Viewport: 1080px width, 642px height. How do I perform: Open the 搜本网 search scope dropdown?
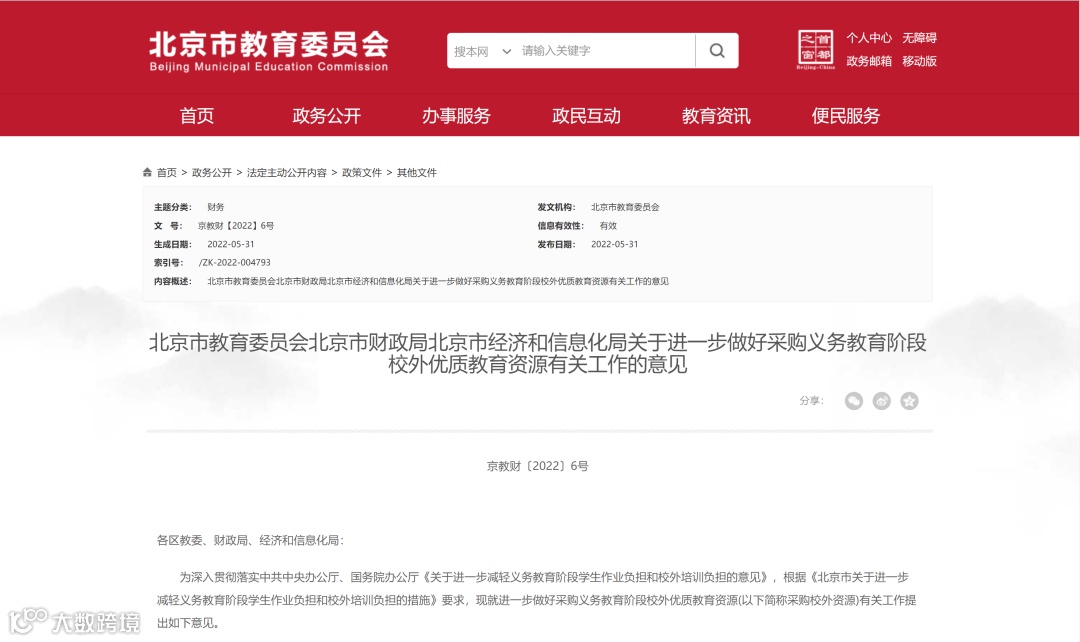pos(482,51)
